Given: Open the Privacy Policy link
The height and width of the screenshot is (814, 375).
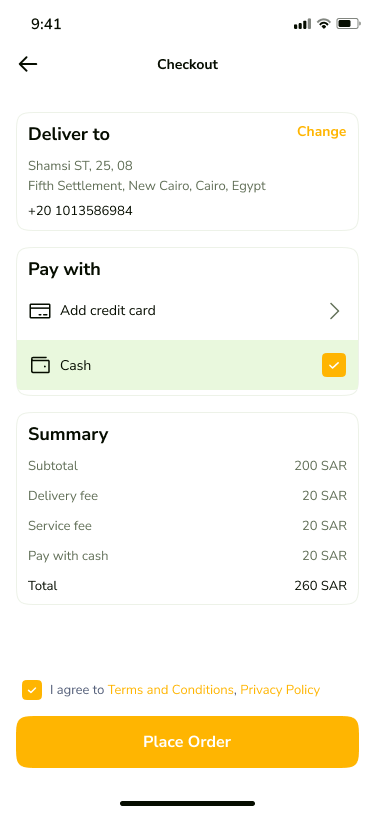Looking at the screenshot, I should click(280, 690).
